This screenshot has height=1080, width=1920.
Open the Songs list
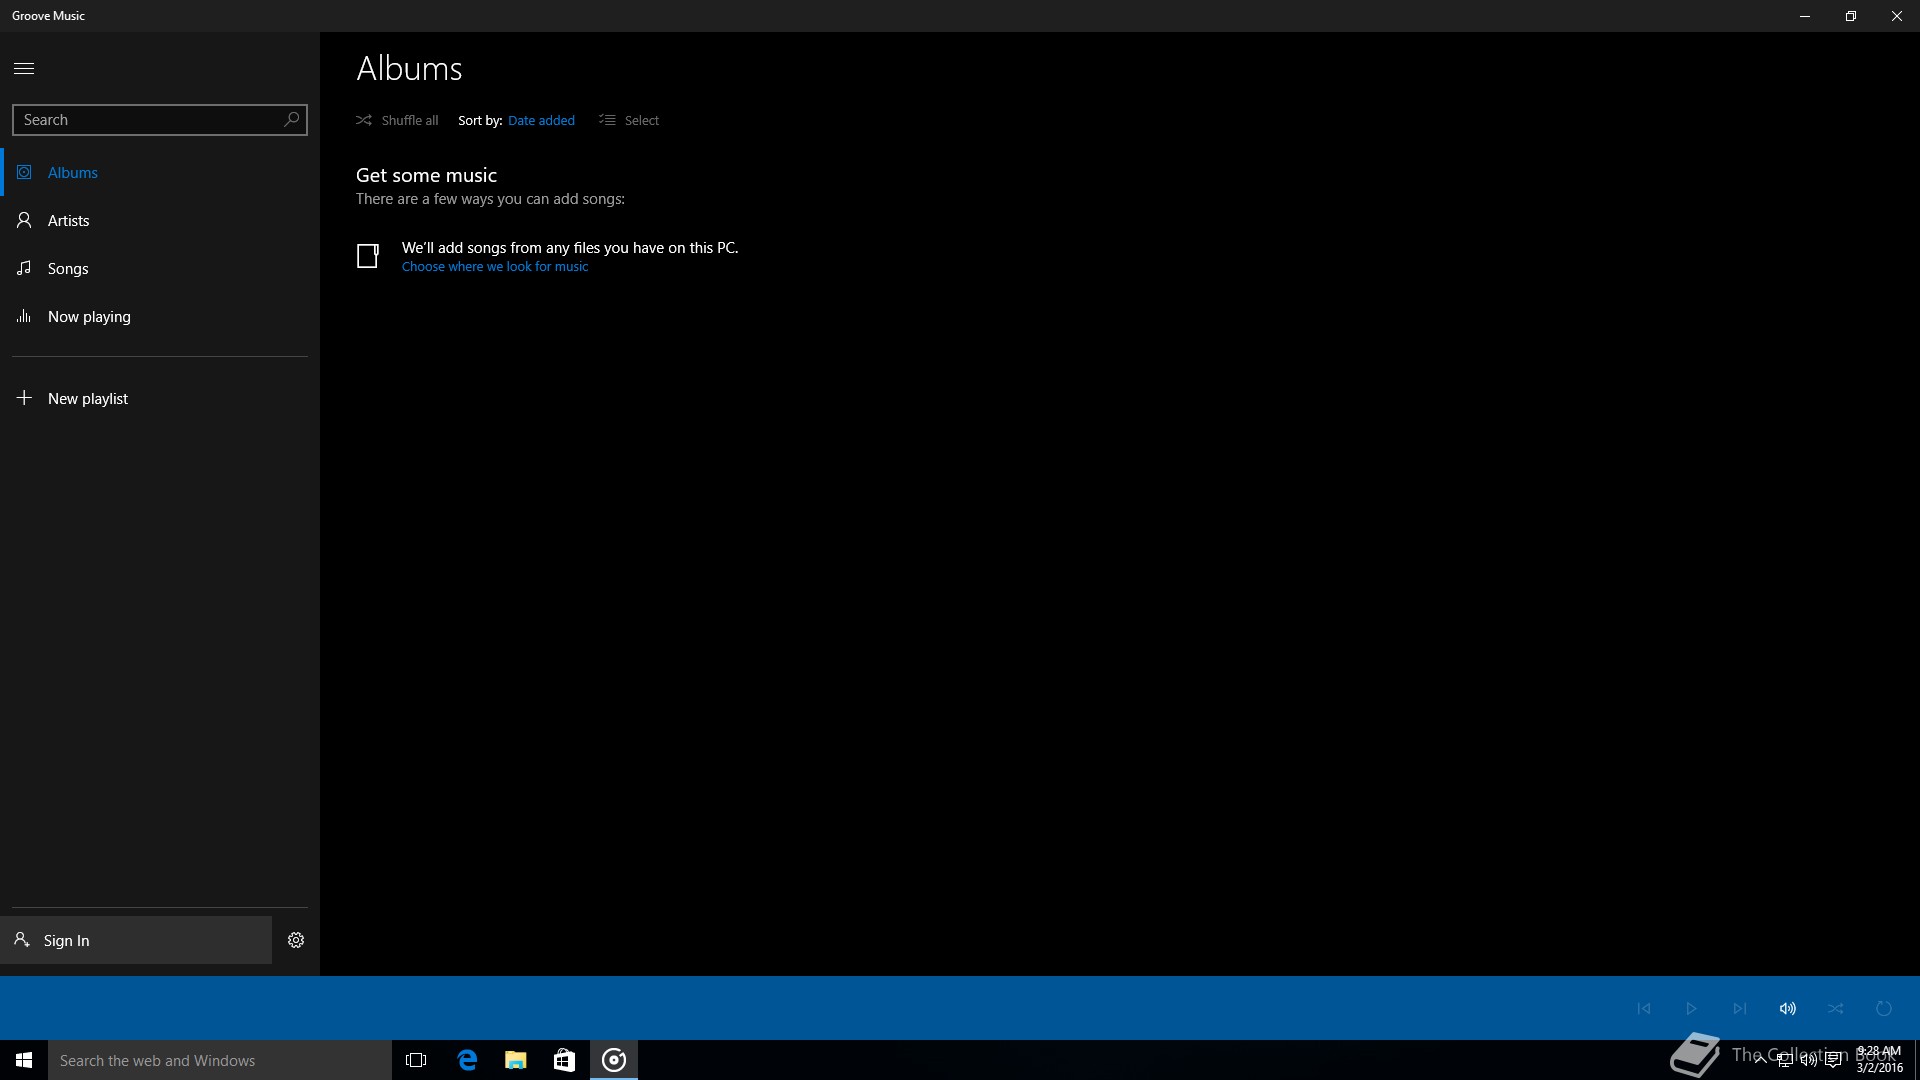pyautogui.click(x=68, y=268)
